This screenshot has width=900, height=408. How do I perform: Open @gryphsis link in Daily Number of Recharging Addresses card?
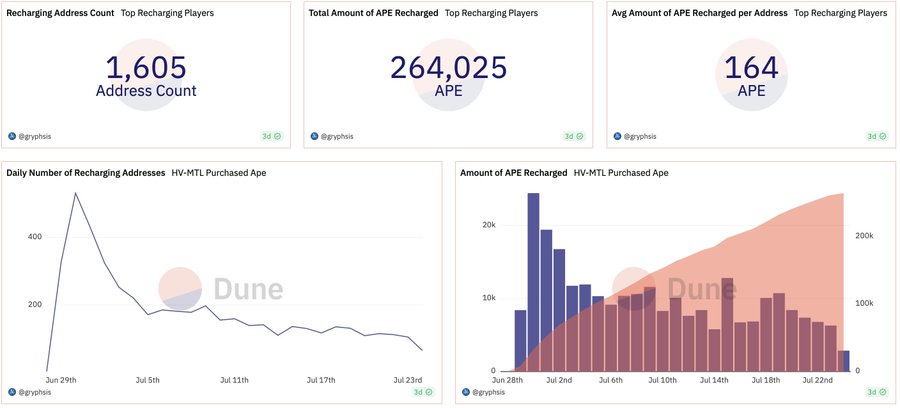[35, 393]
